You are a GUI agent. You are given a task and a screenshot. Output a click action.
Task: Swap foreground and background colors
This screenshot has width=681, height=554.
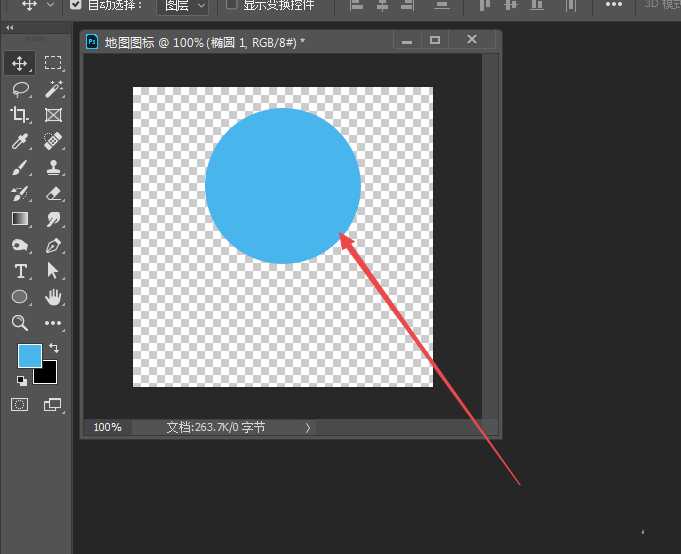[54, 347]
